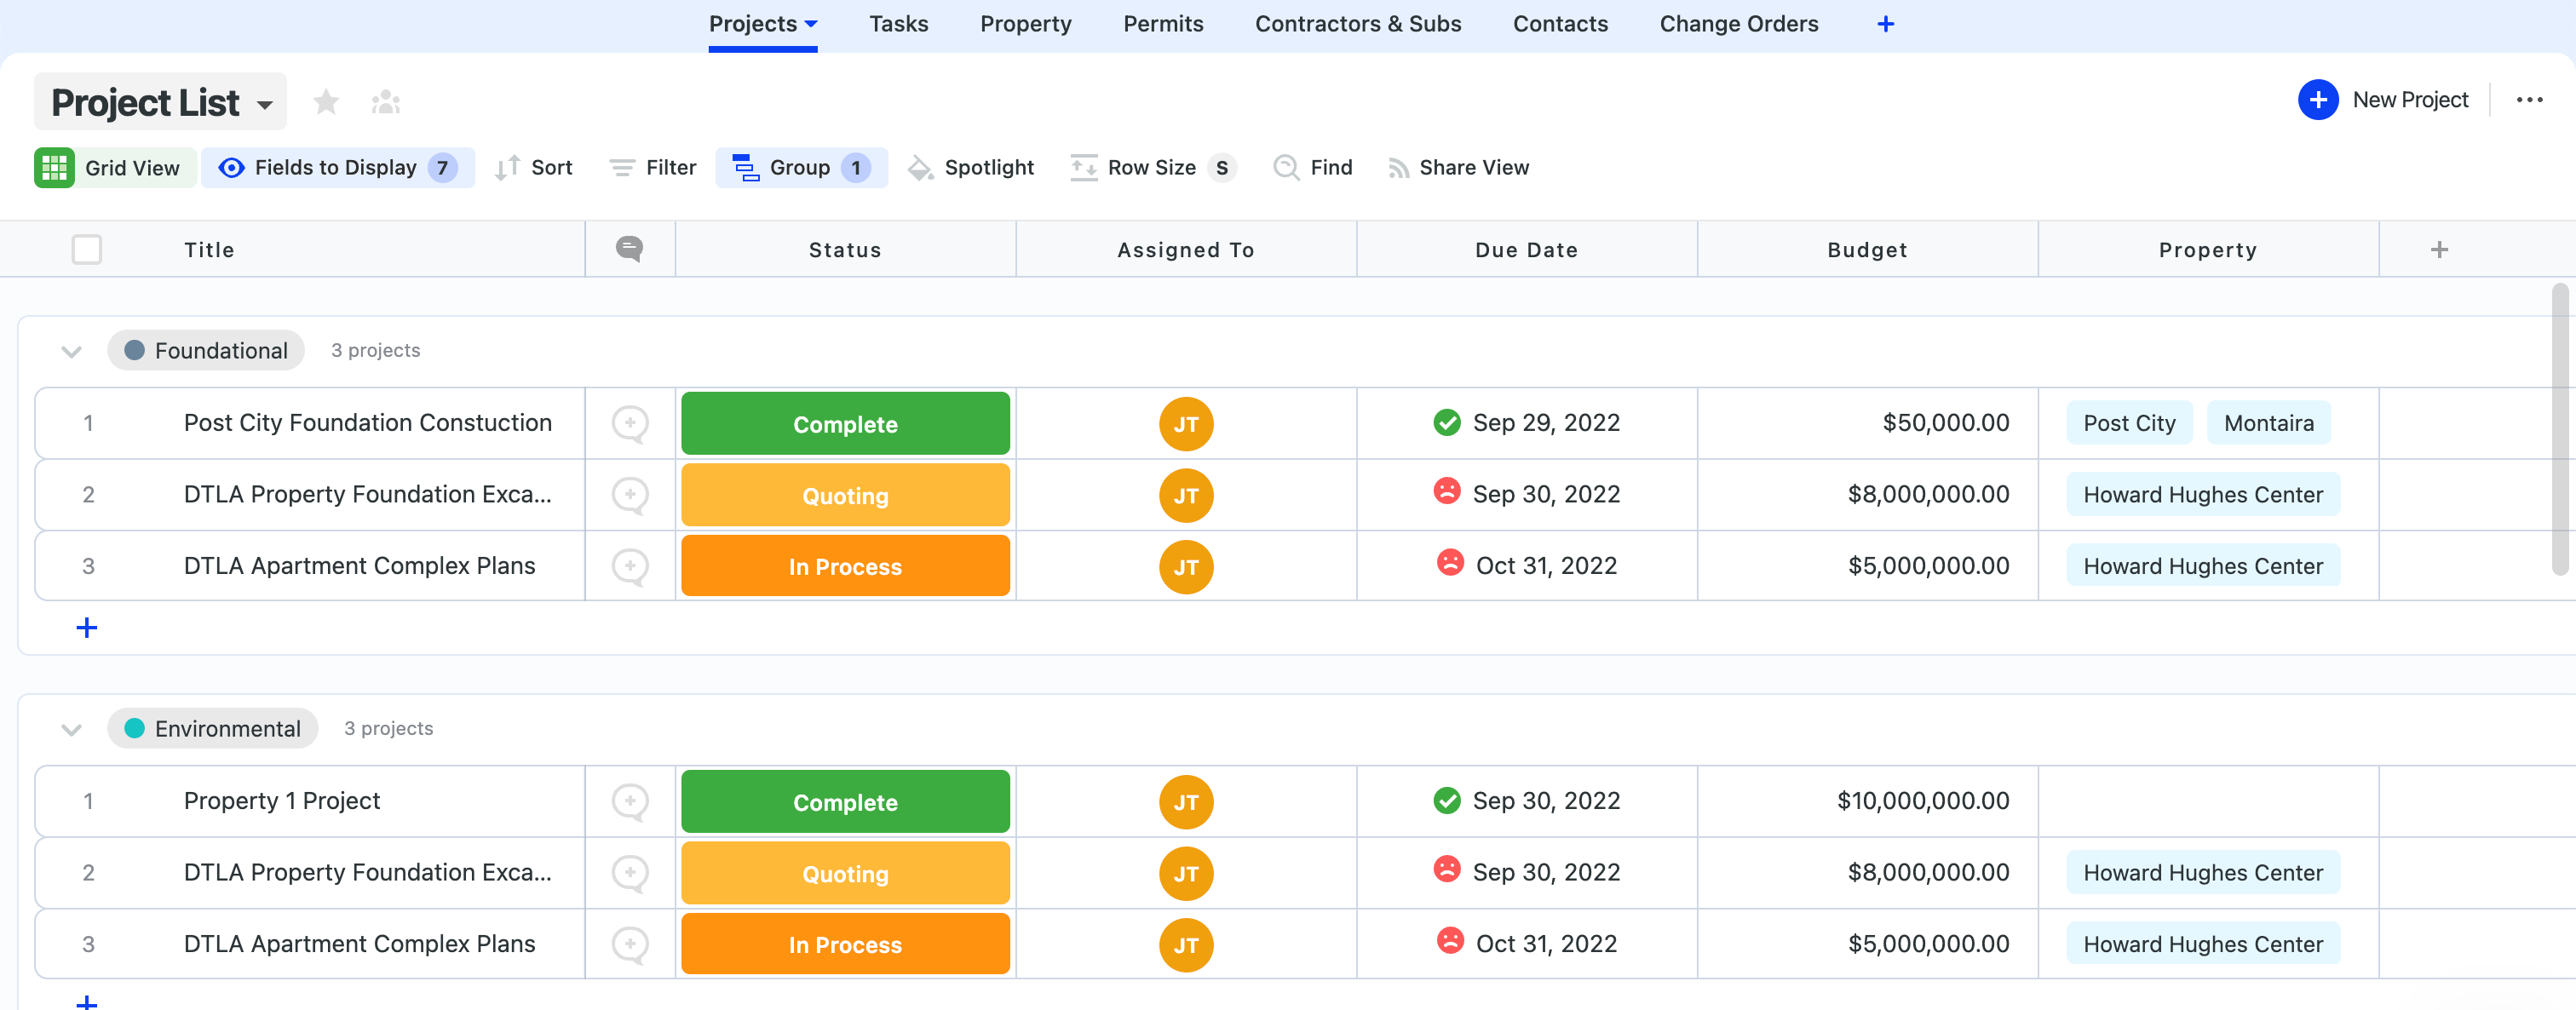
Task: Open the Filter options
Action: coord(651,167)
